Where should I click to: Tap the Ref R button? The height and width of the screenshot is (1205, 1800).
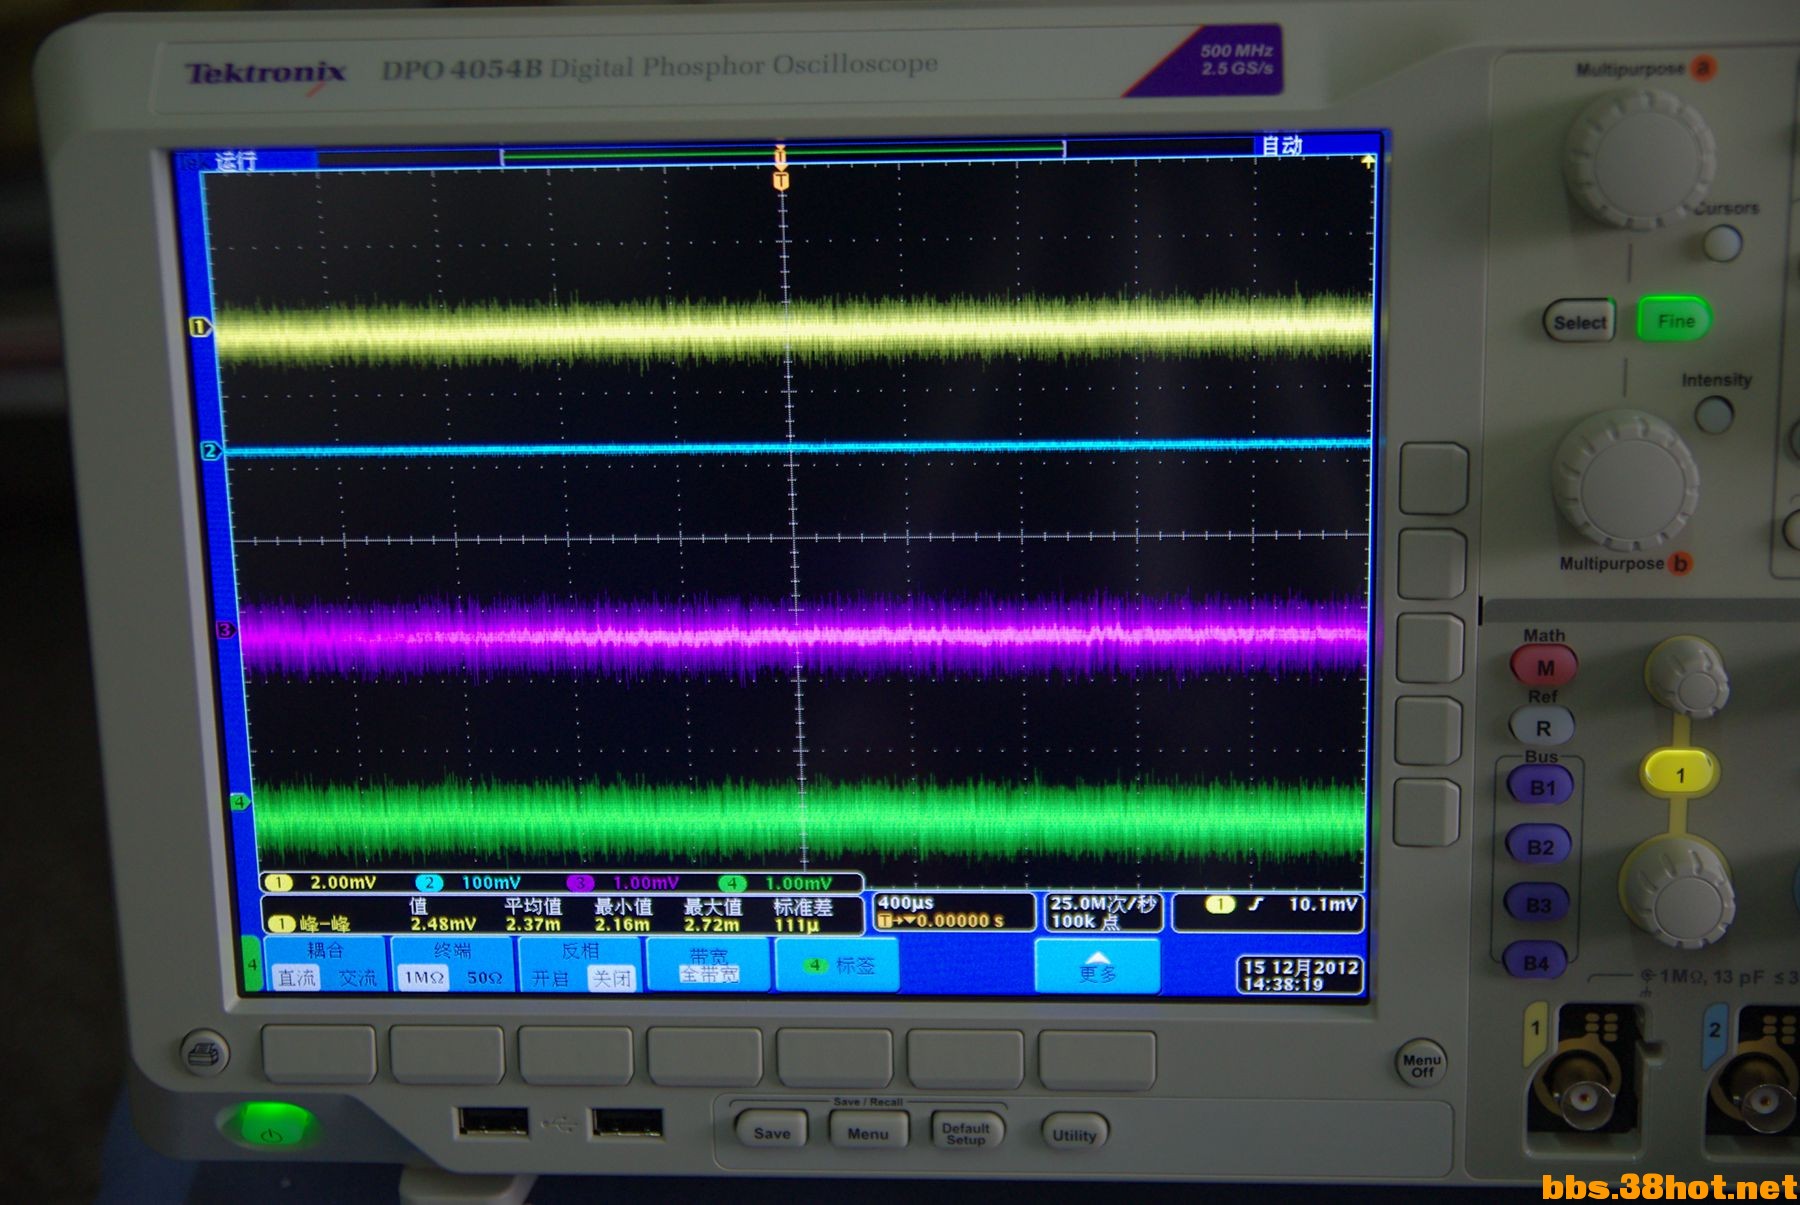pos(1542,728)
